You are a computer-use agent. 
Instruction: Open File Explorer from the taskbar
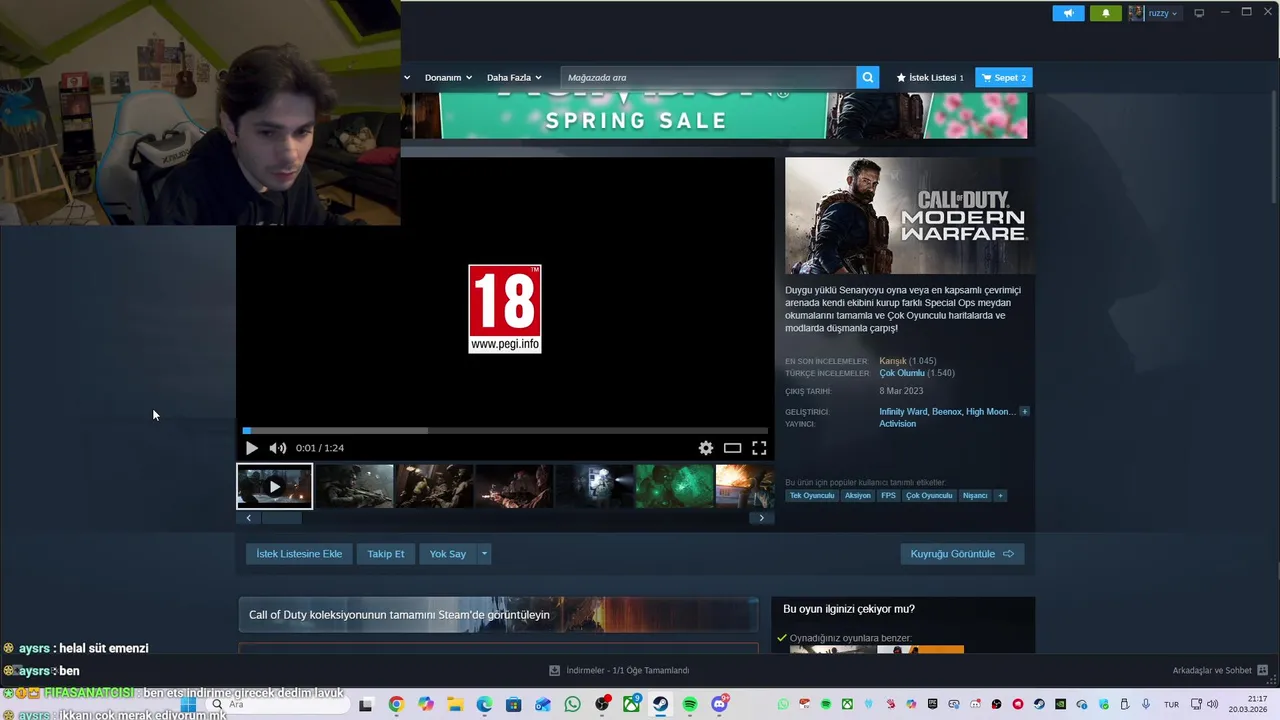455,705
